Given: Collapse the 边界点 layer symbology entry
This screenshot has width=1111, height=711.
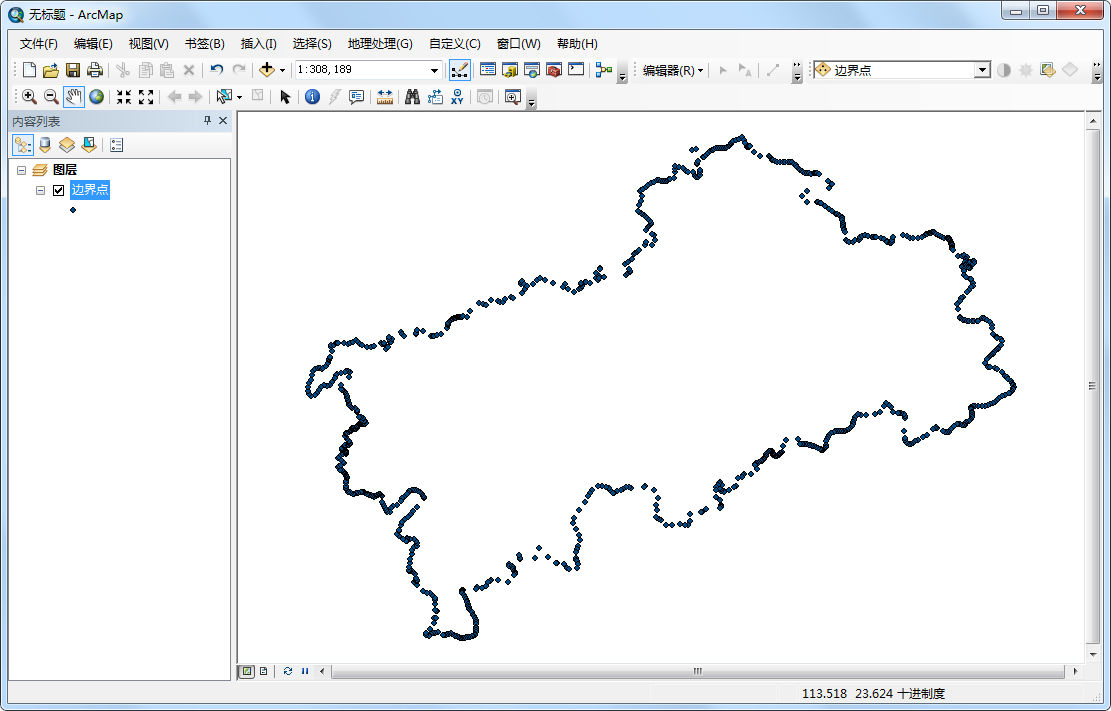Looking at the screenshot, I should point(40,188).
